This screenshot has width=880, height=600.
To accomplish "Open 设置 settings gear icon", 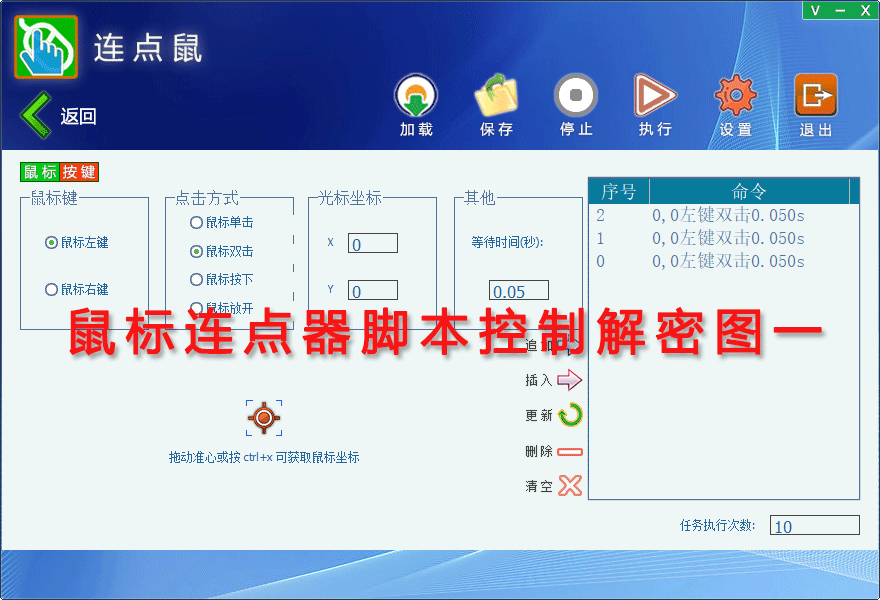I will pos(736,96).
